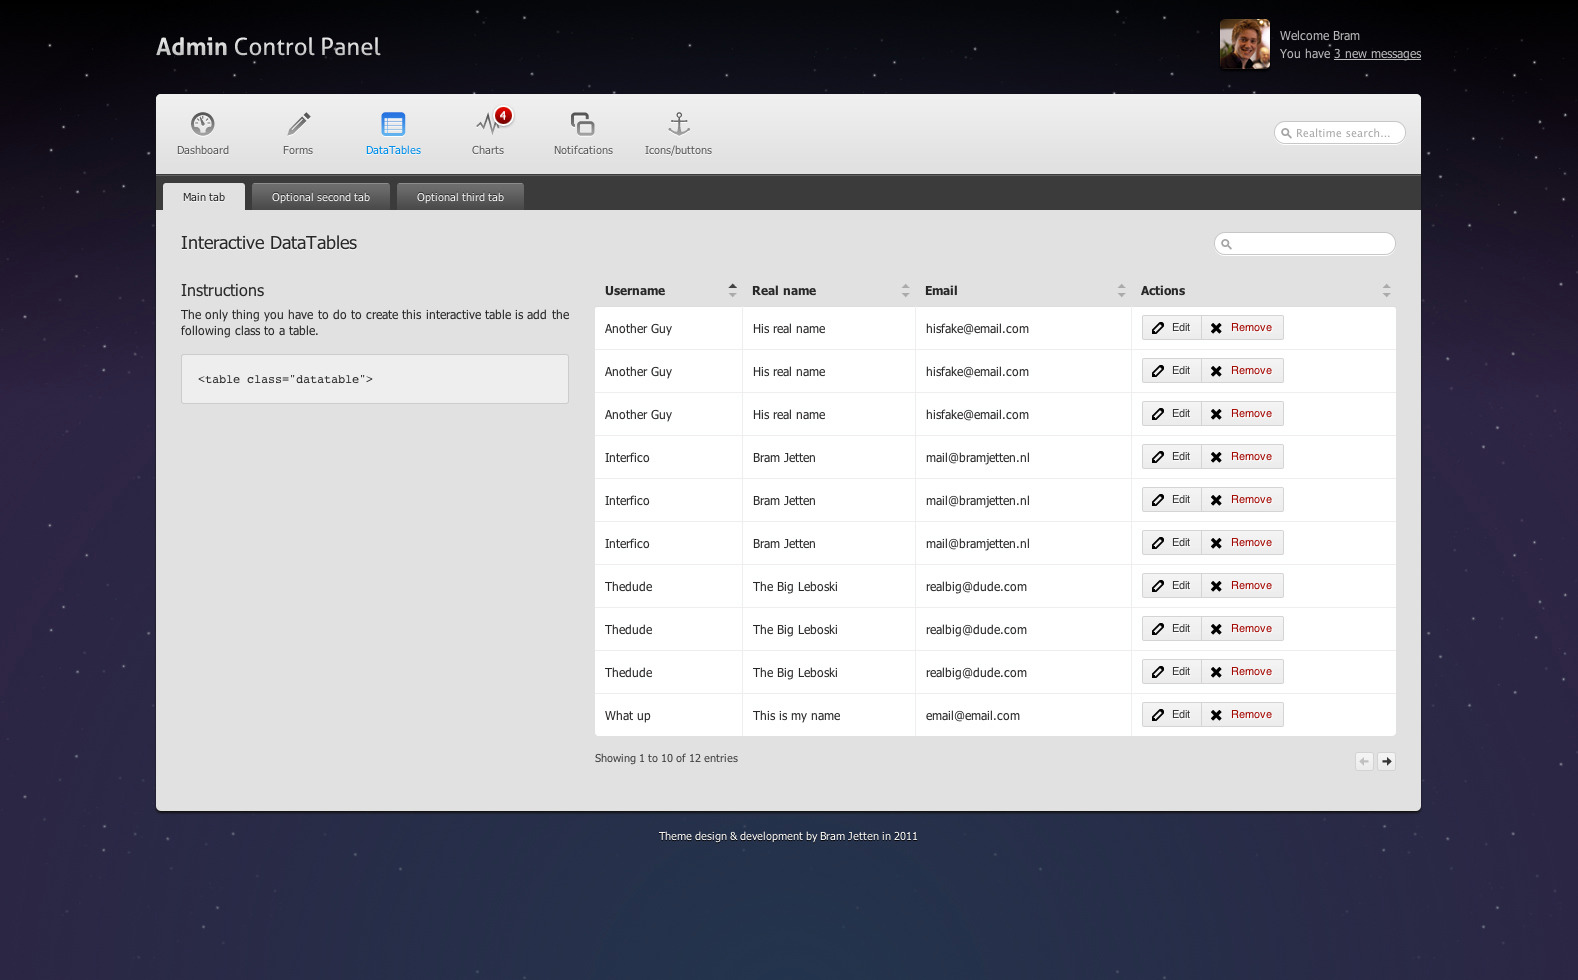Select the DataTables icon
Image resolution: width=1578 pixels, height=980 pixels.
[x=393, y=124]
